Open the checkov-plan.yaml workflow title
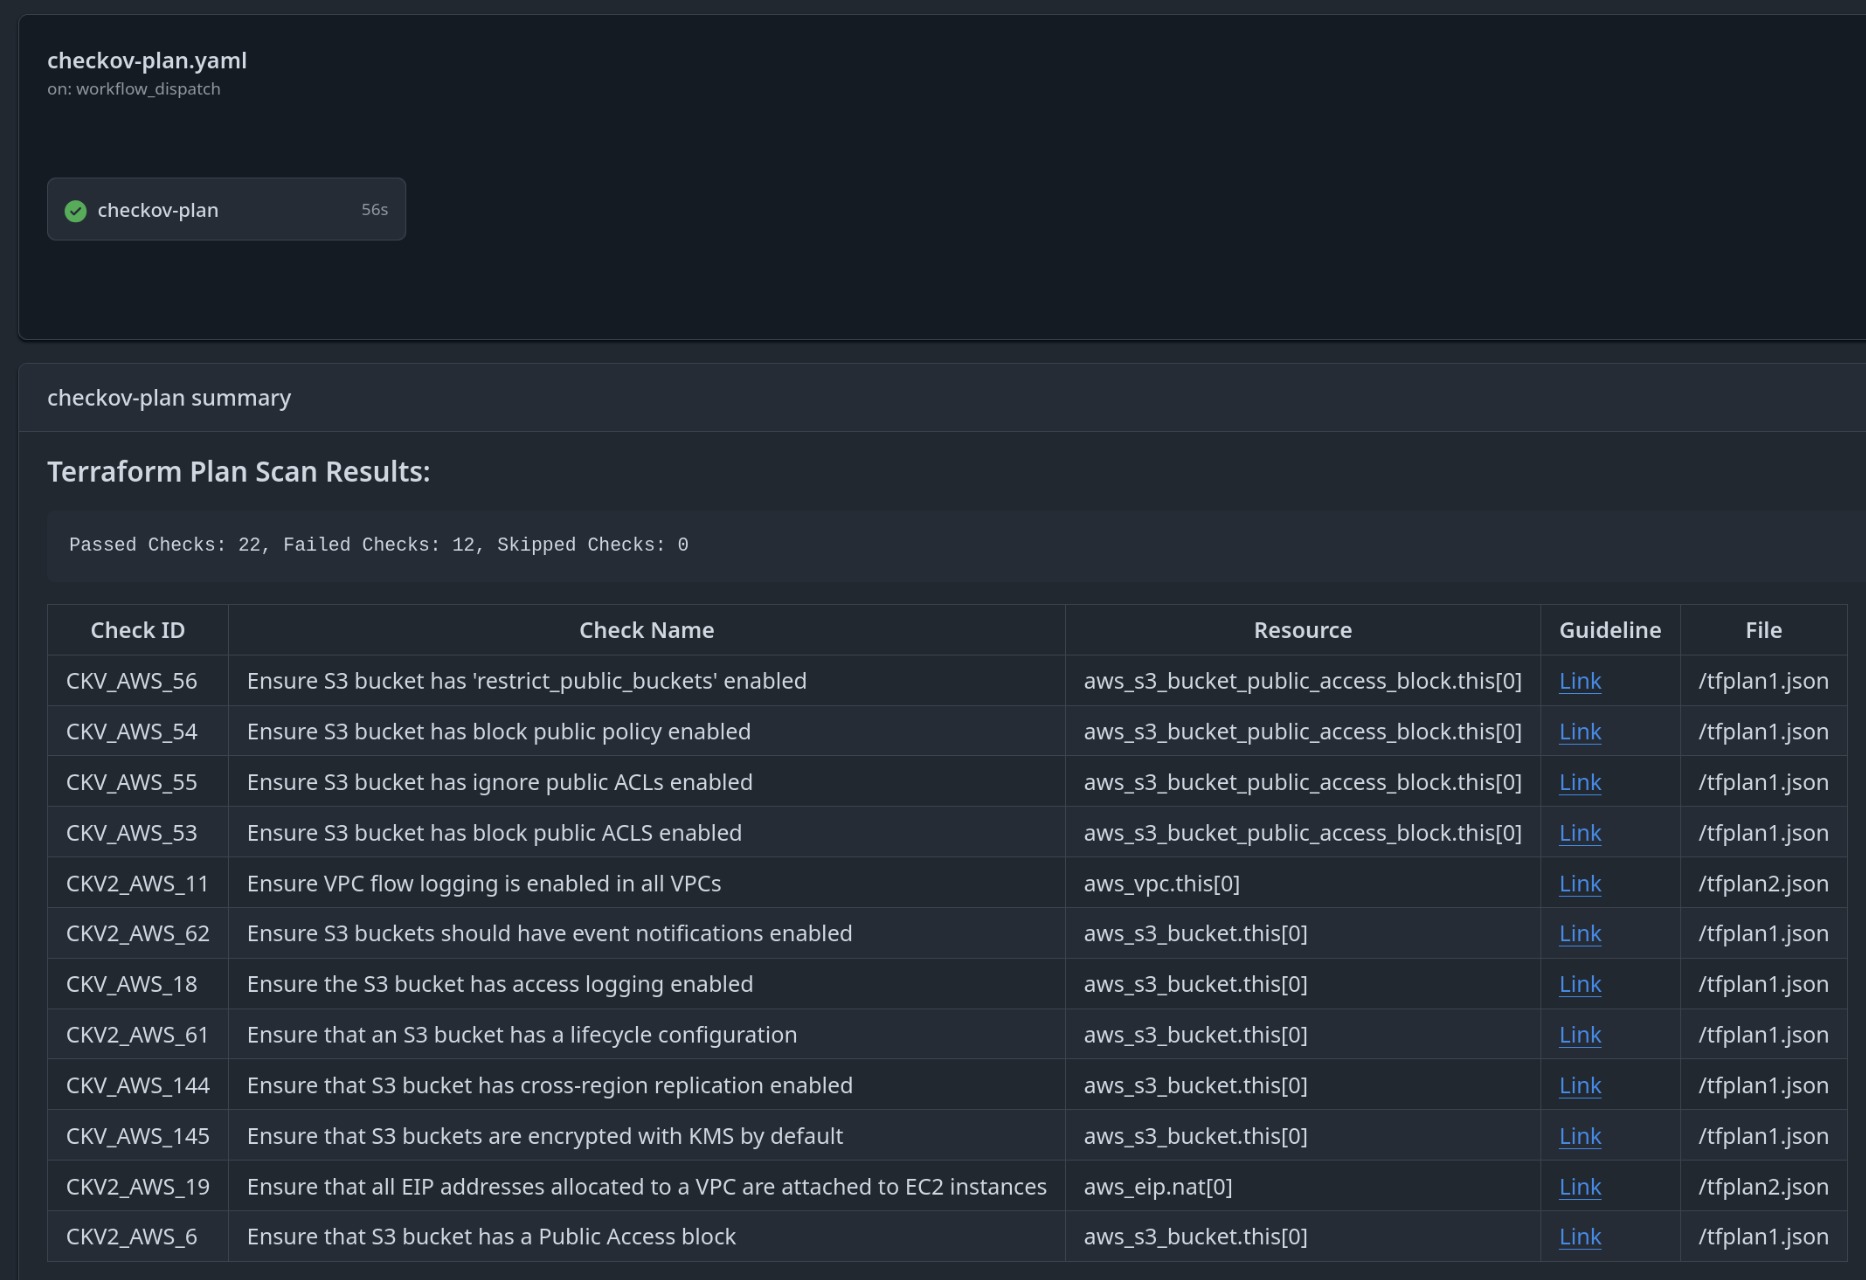This screenshot has height=1280, width=1866. pyautogui.click(x=146, y=60)
